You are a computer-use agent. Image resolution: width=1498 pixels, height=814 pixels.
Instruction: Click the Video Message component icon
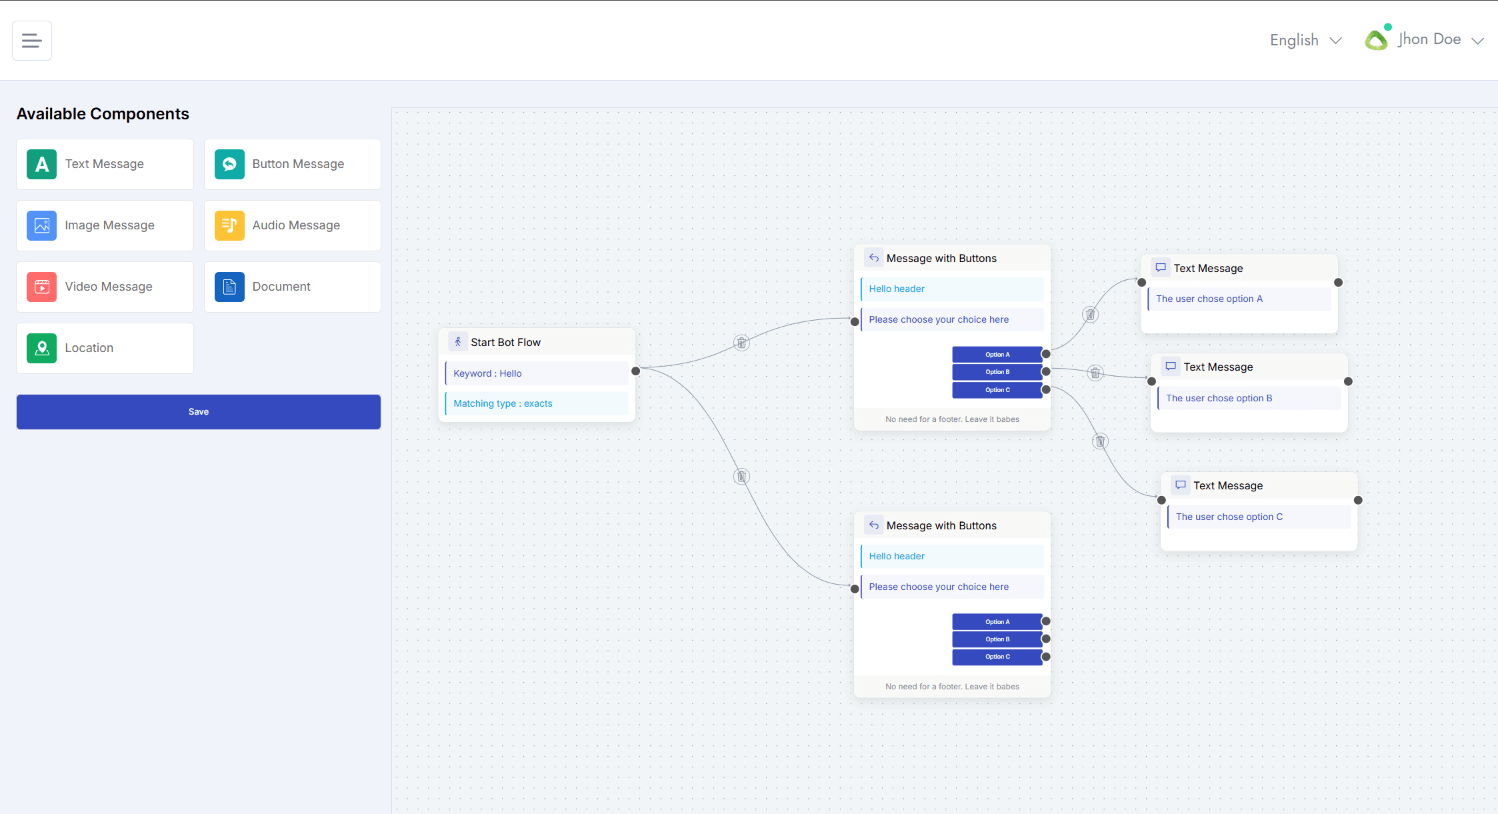[x=42, y=287]
